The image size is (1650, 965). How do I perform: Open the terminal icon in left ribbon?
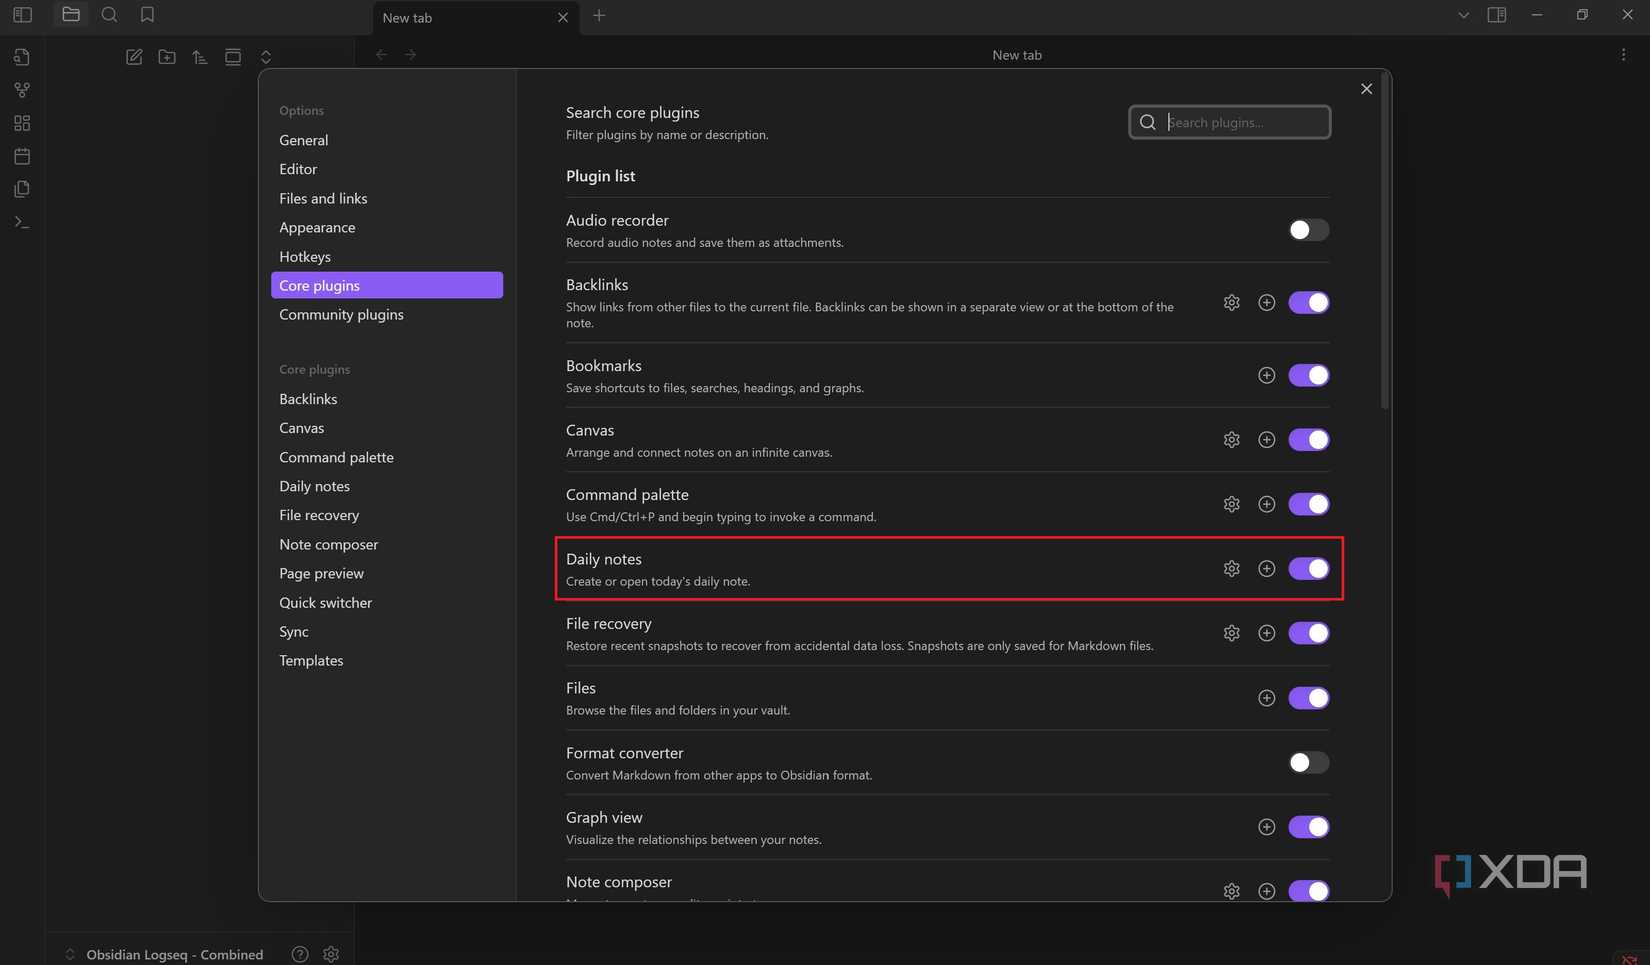click(22, 222)
